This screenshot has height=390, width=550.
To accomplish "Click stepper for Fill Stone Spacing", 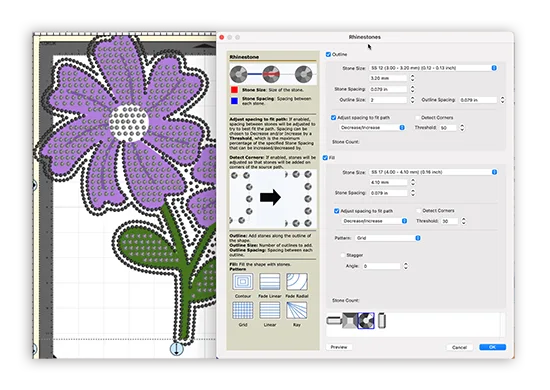I will click(413, 193).
